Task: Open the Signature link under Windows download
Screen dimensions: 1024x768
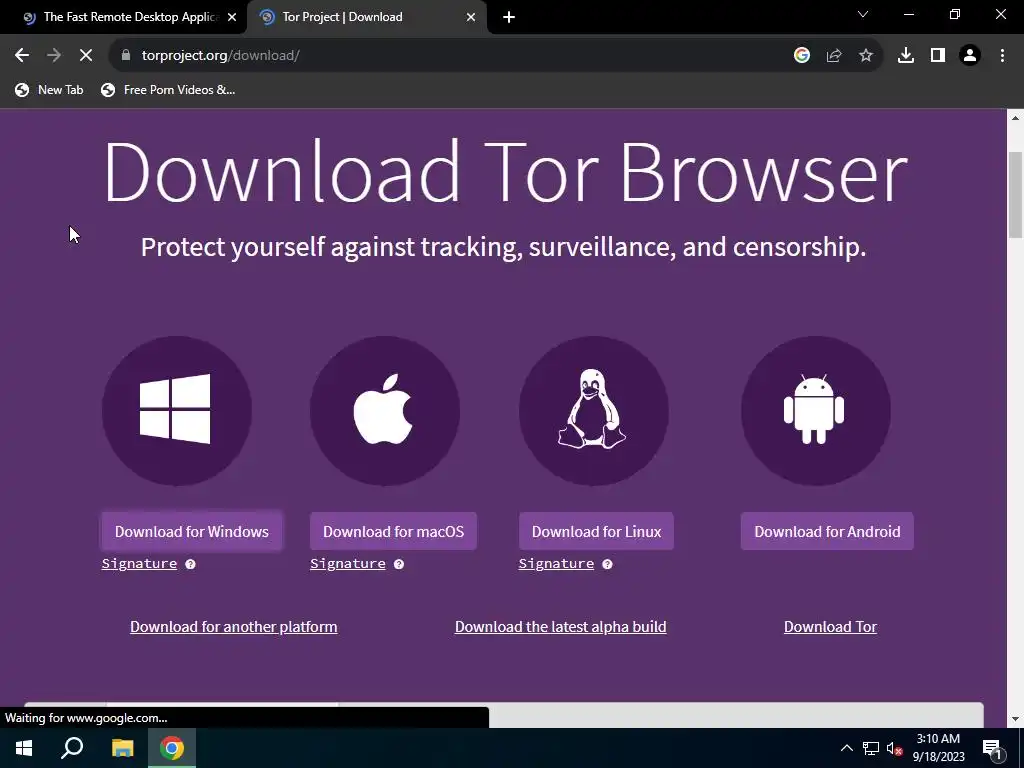Action: point(139,564)
